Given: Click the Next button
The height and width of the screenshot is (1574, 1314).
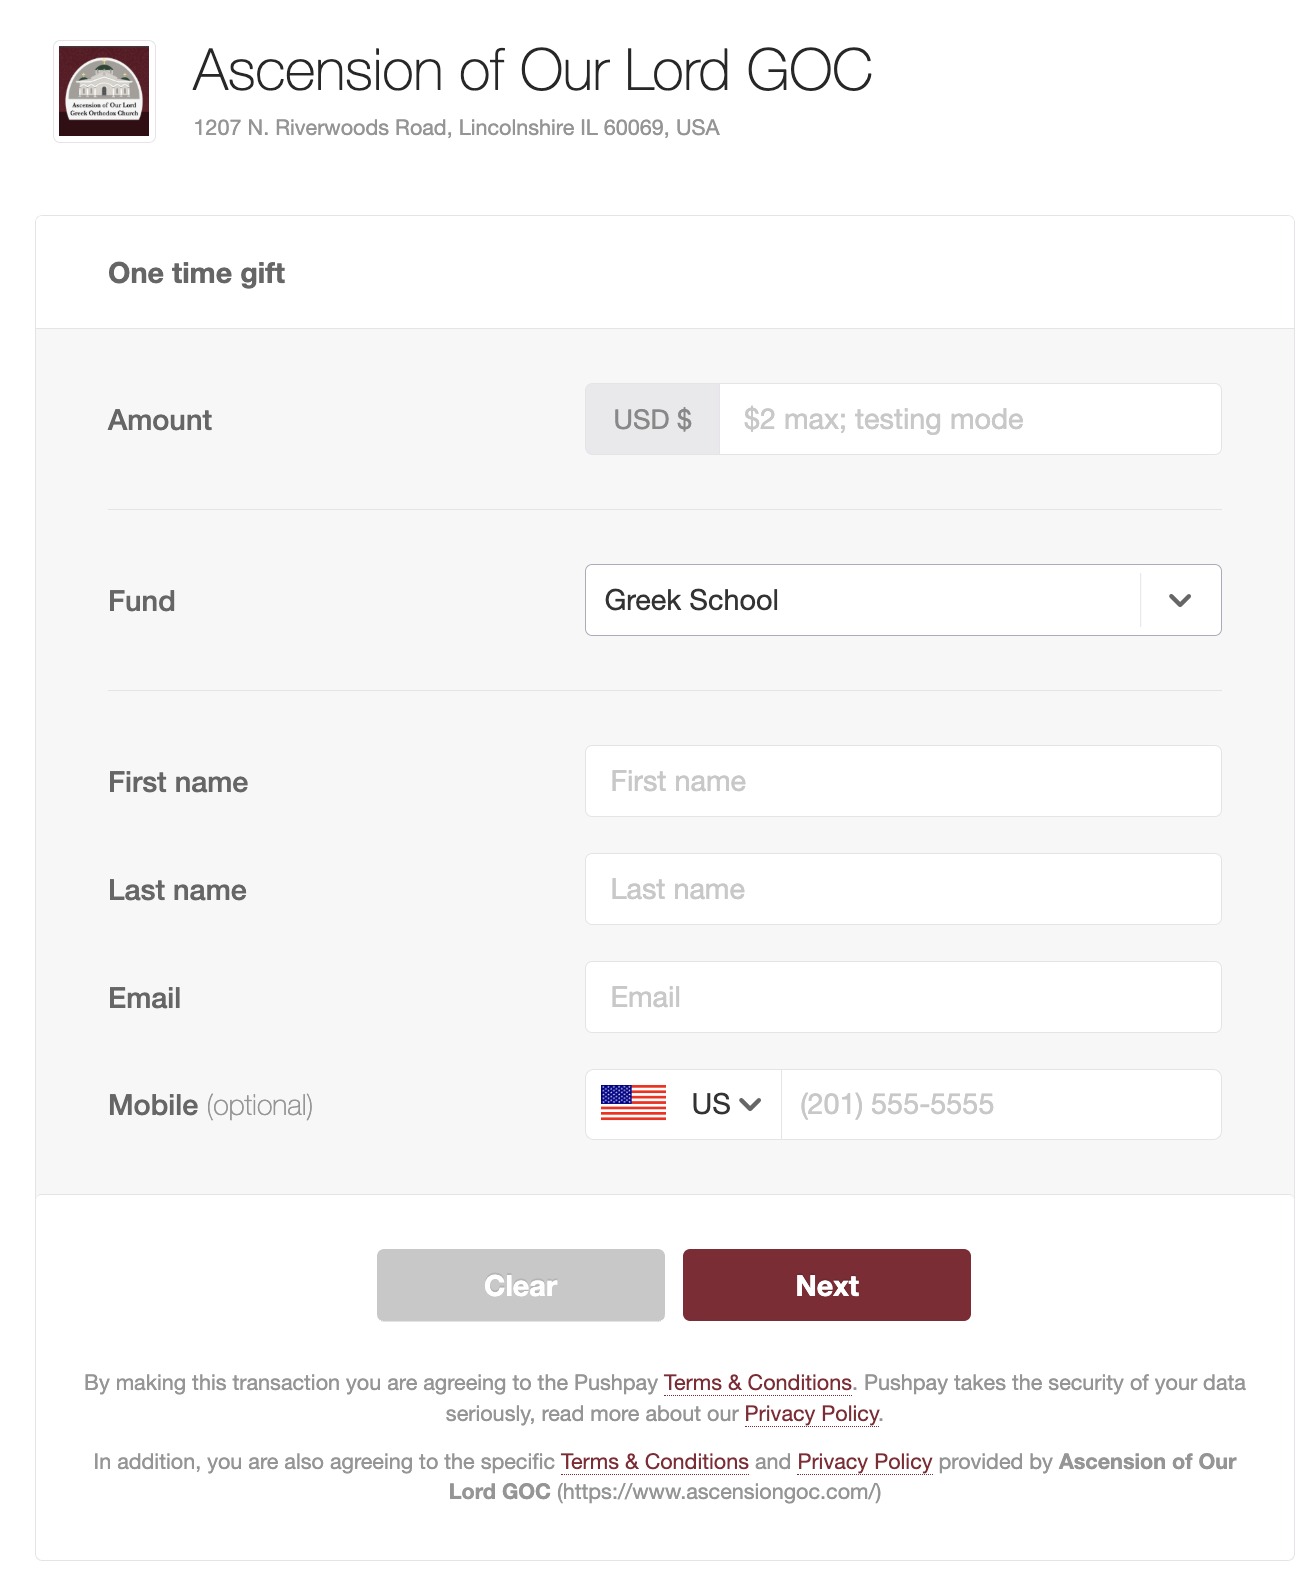Looking at the screenshot, I should (x=827, y=1285).
